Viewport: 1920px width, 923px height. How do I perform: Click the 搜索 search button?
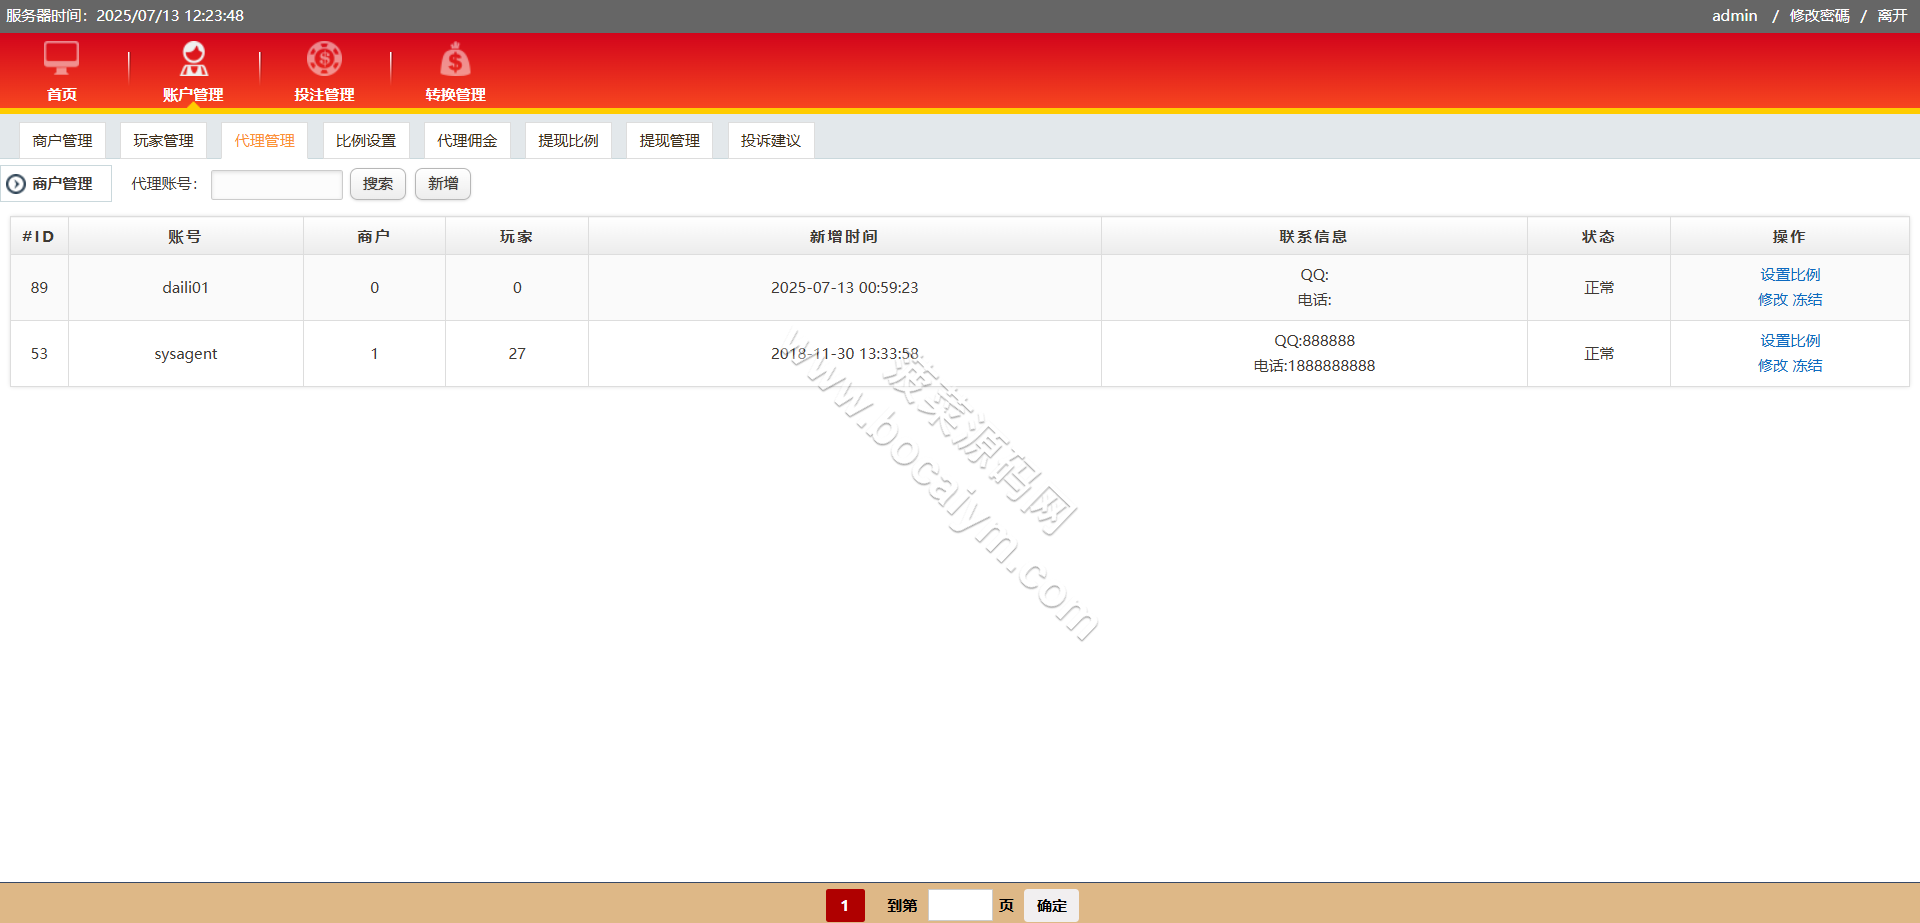point(378,184)
